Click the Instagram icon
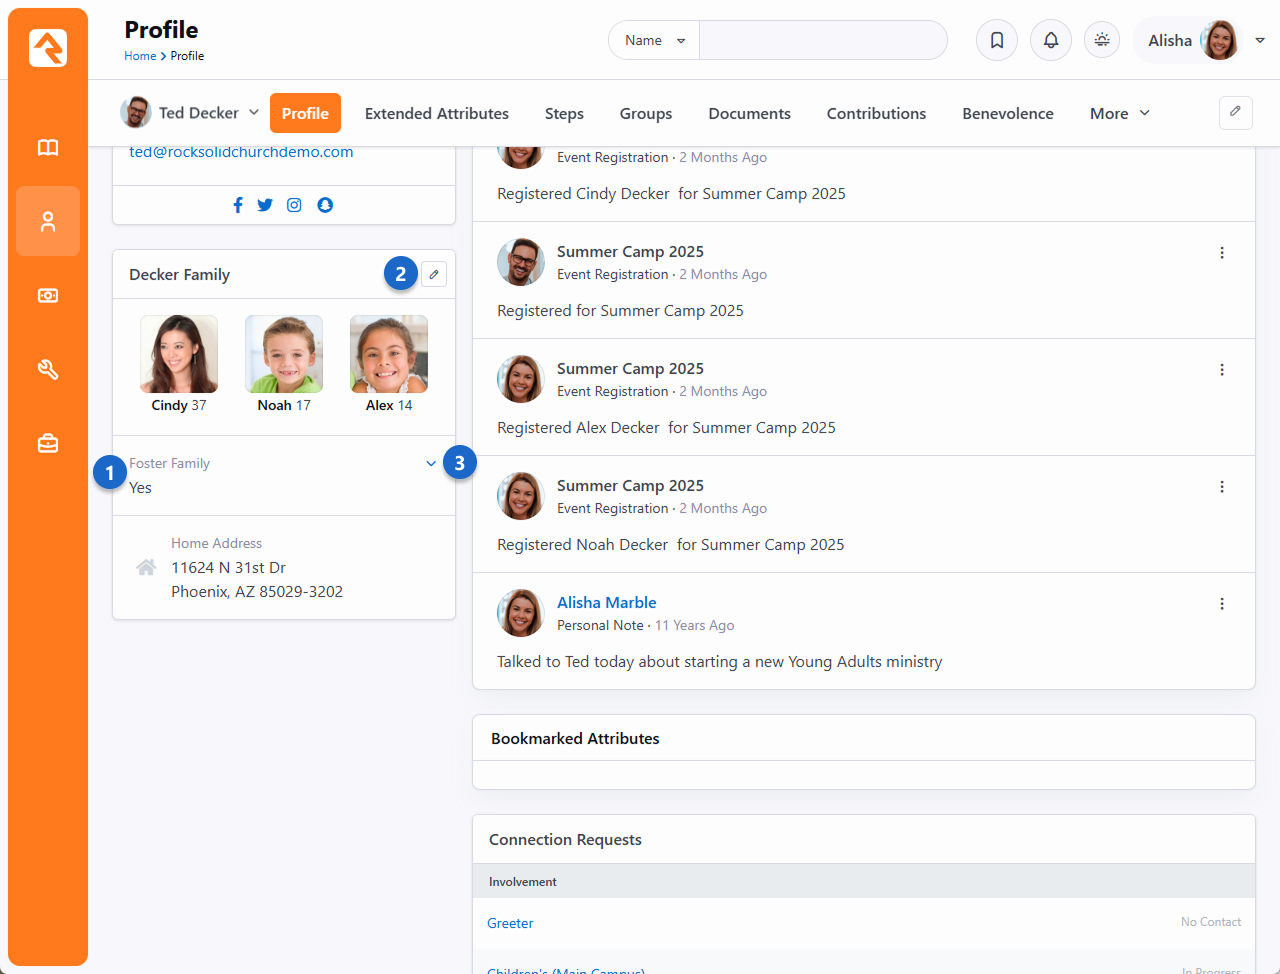The image size is (1280, 974). coord(294,205)
